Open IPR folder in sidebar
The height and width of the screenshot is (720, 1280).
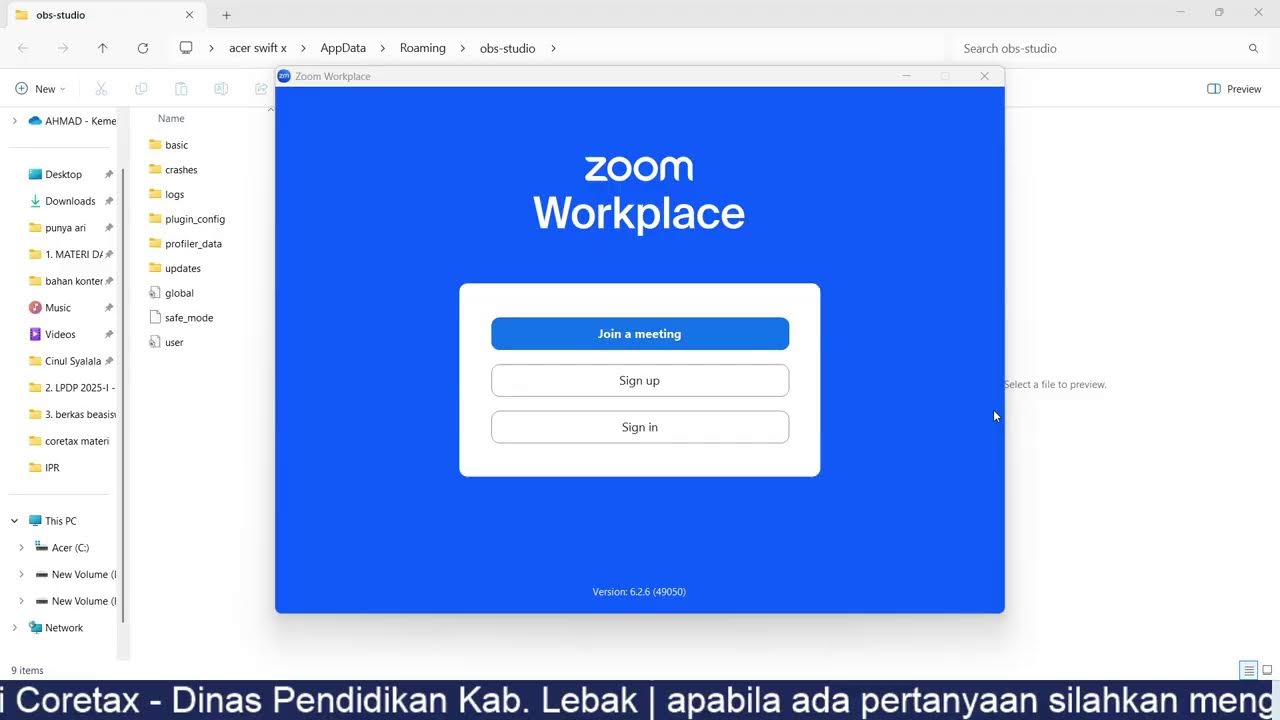pyautogui.click(x=52, y=468)
